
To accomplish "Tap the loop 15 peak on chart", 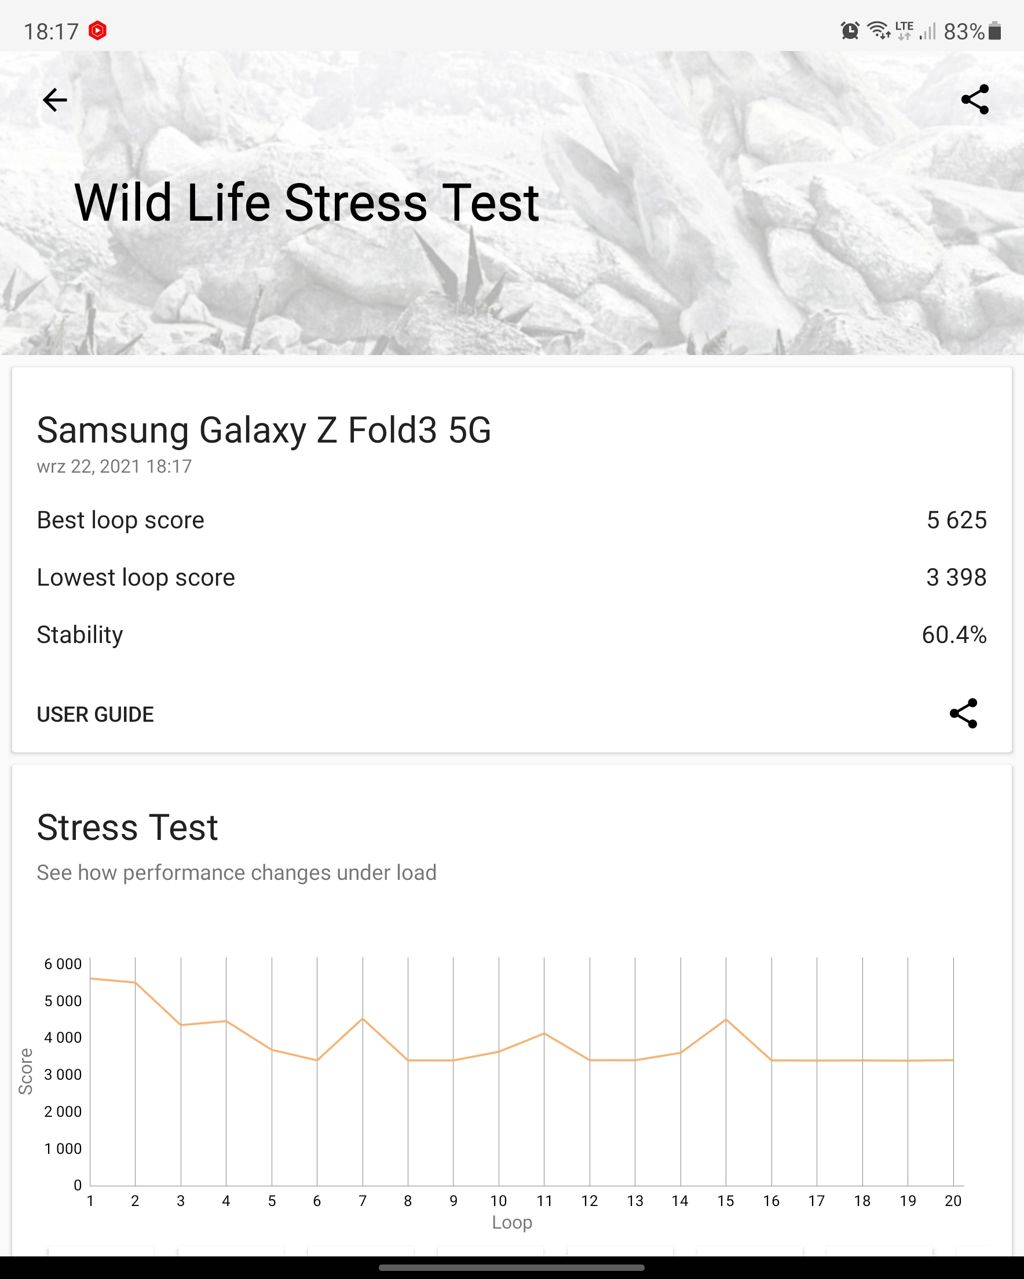I will (x=726, y=1019).
